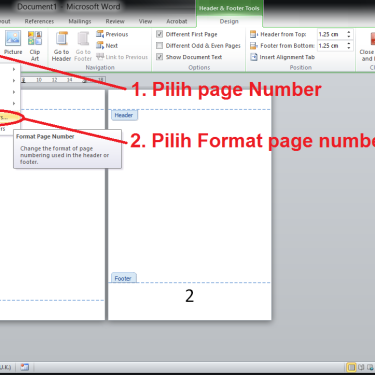Click the page number 2 in the footer

(x=189, y=296)
